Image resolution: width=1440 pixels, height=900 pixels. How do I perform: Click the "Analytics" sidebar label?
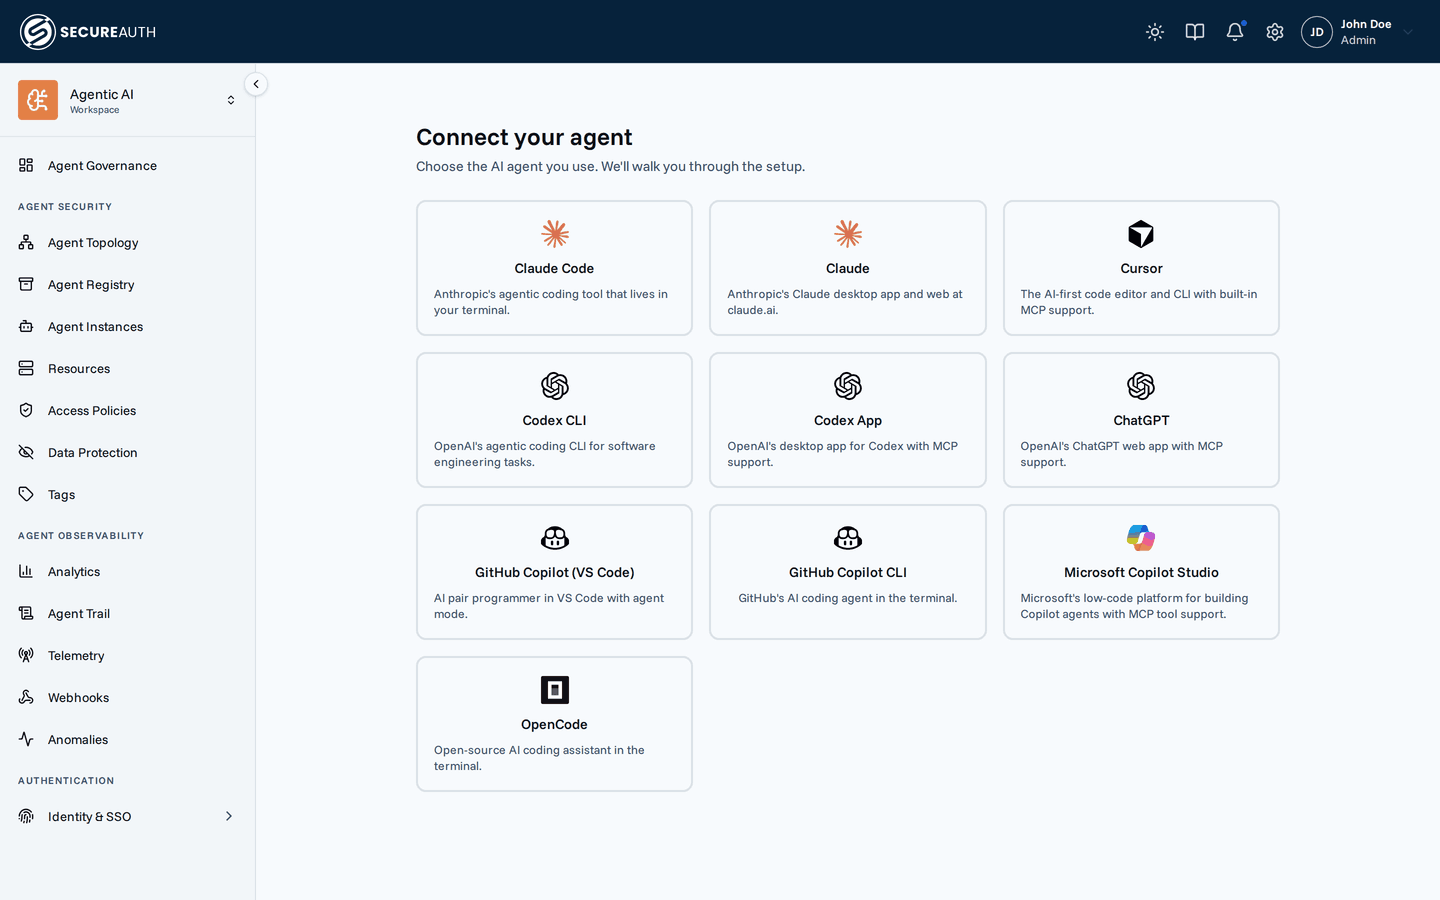(74, 572)
